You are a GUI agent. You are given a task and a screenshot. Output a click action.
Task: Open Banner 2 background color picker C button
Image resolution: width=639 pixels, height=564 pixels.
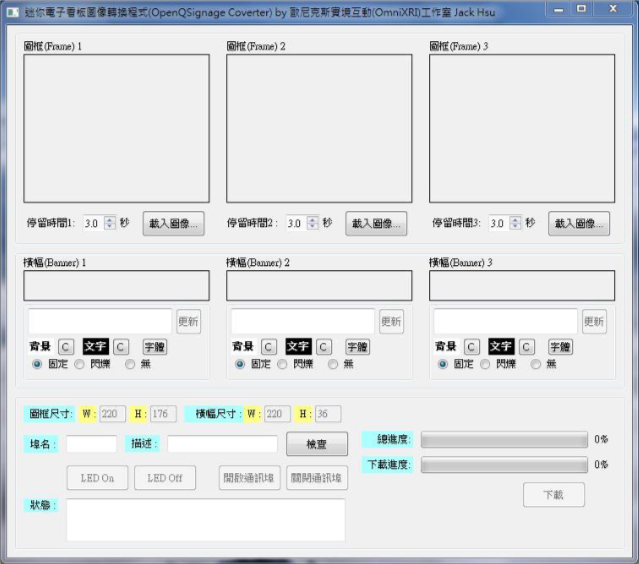pos(269,347)
